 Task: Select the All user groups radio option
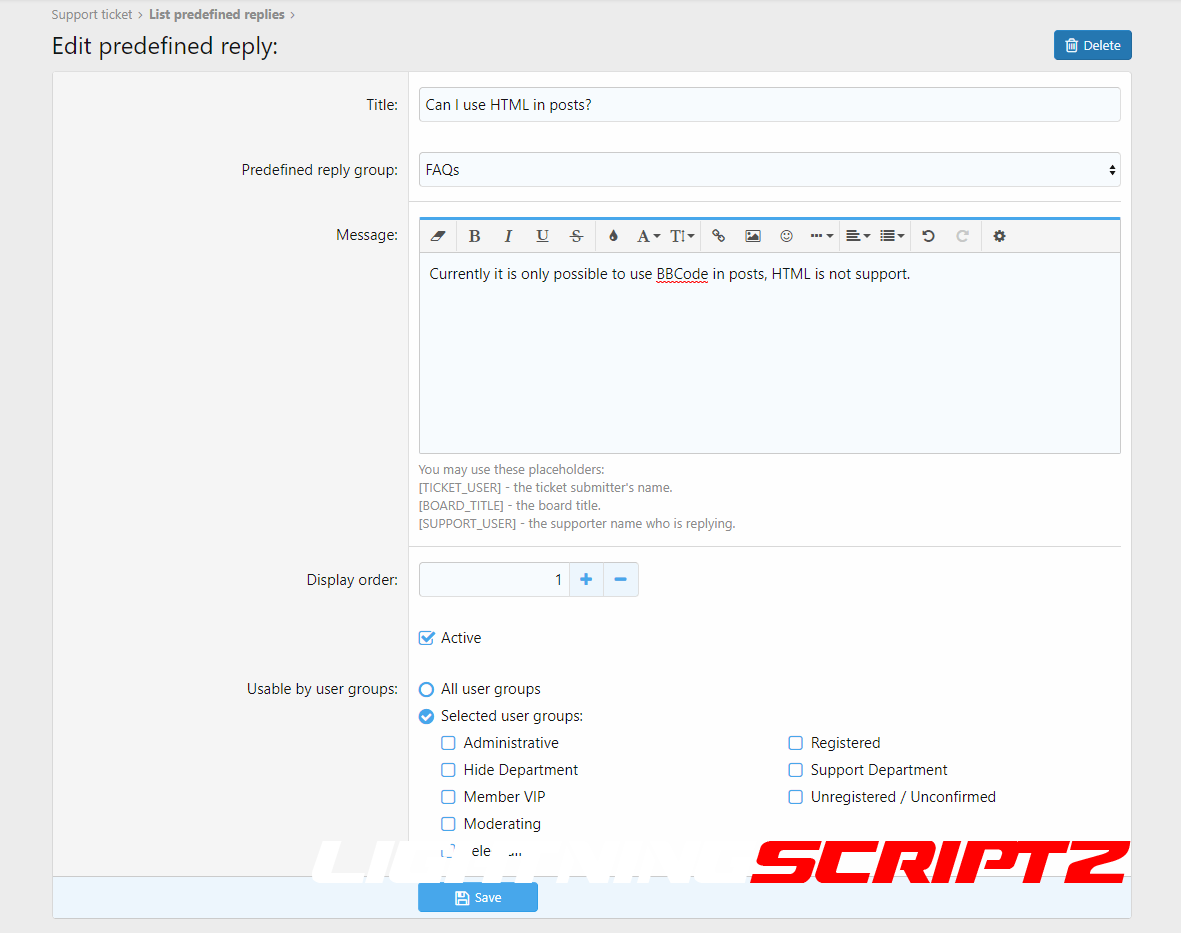(427, 689)
